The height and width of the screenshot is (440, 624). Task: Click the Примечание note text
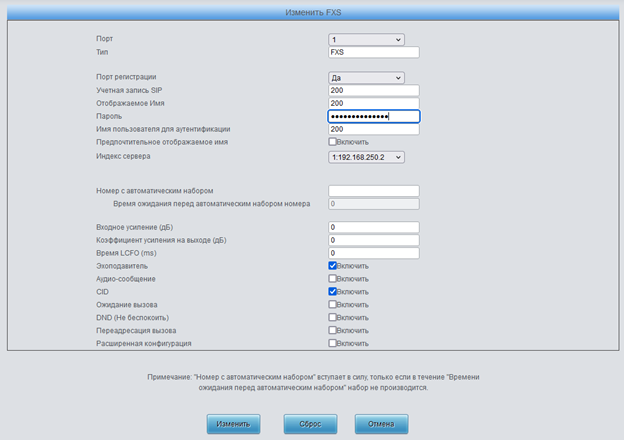(x=313, y=382)
